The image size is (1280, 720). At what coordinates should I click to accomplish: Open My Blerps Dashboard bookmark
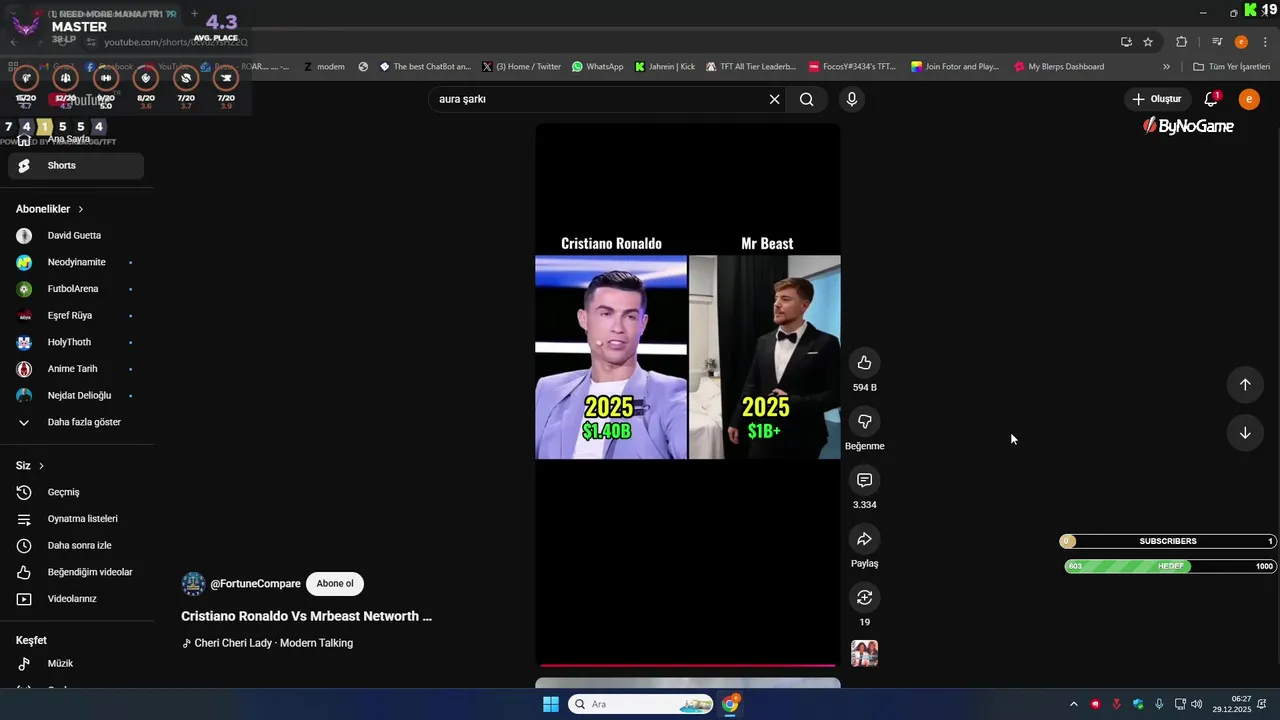(1059, 67)
